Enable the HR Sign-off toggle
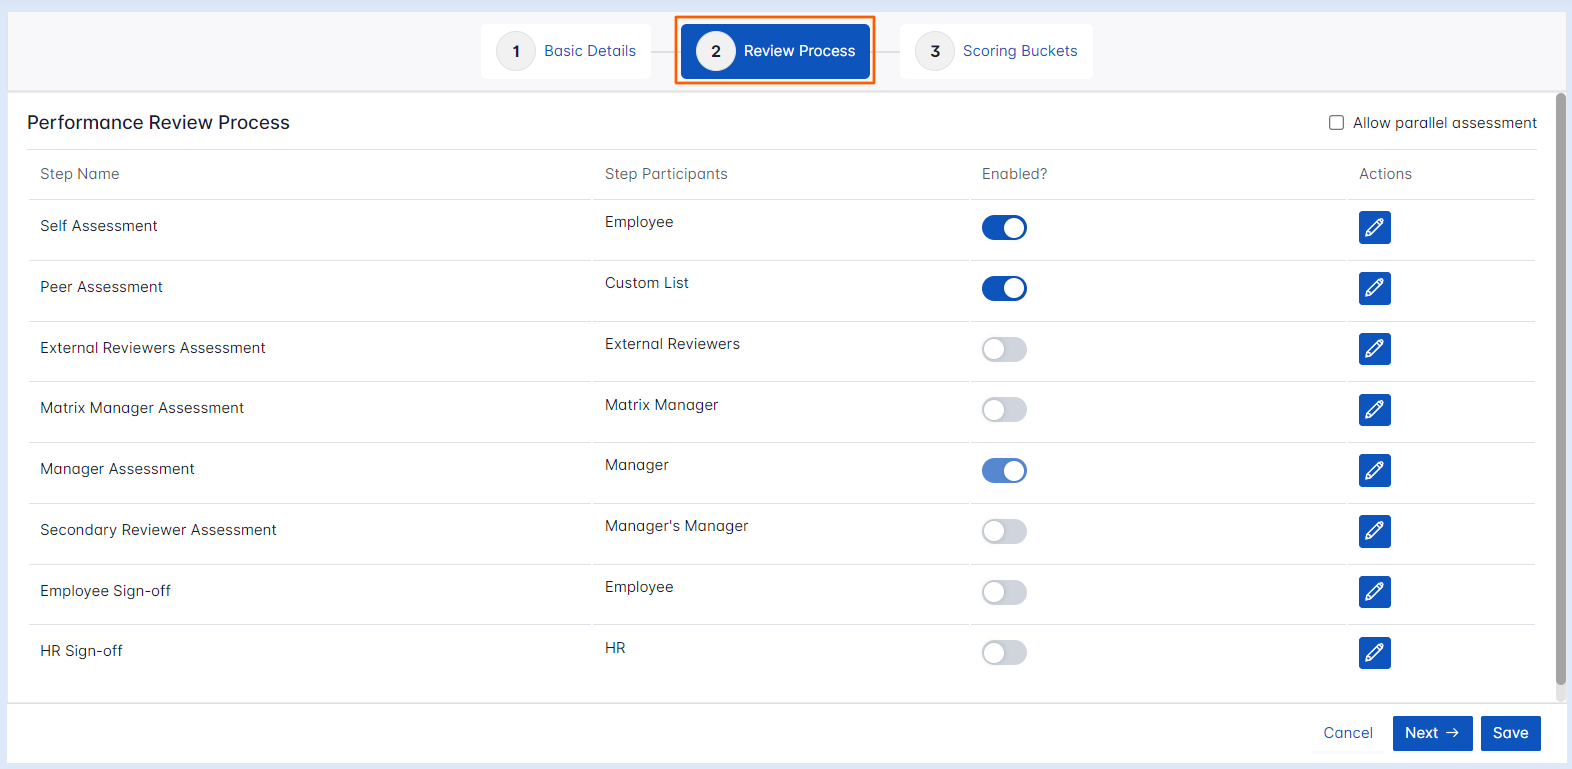The width and height of the screenshot is (1572, 769). 1004,653
